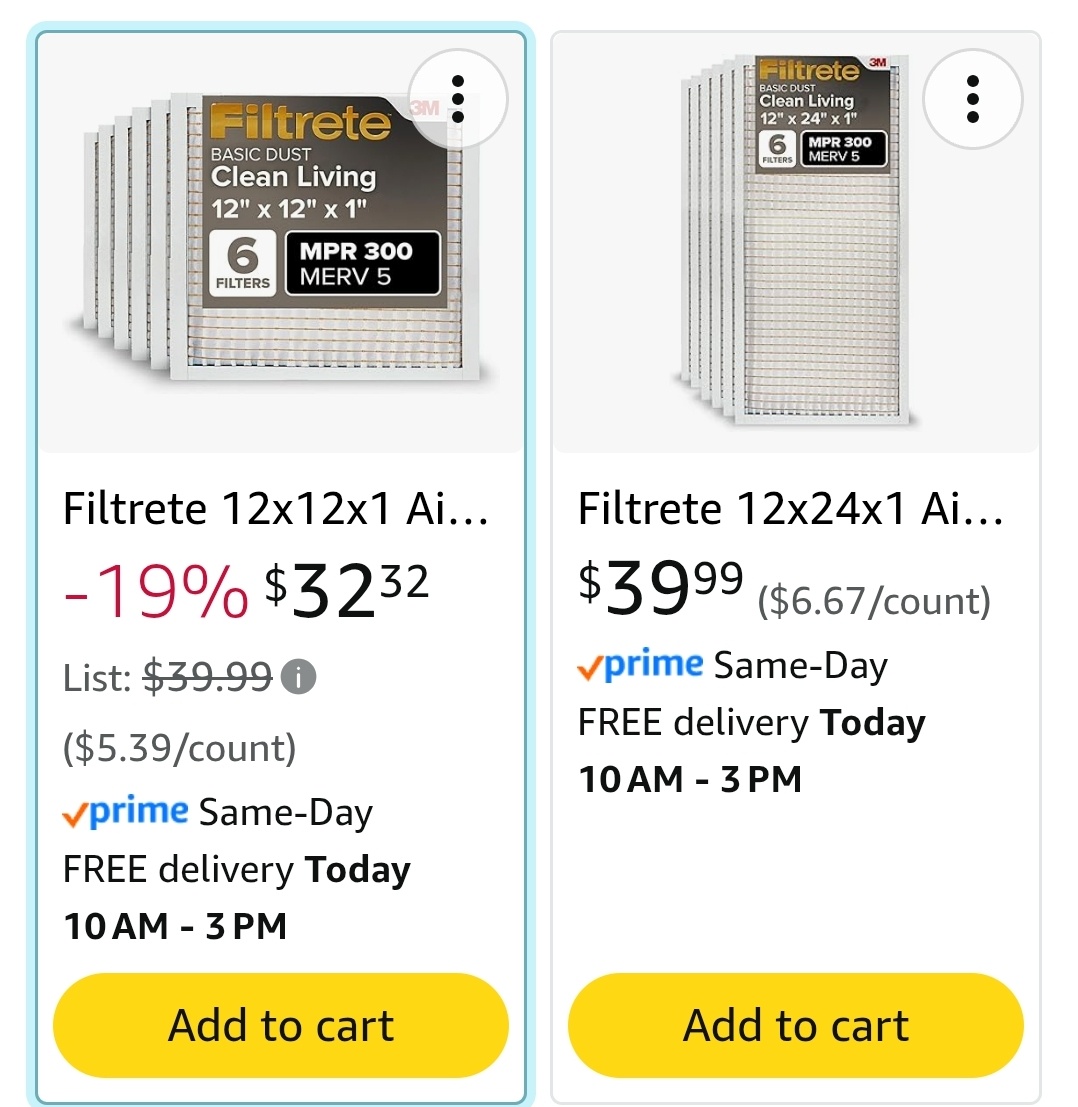Image resolution: width=1078 pixels, height=1107 pixels.
Task: Click 10 AM - 3 PM window on left card
Action: point(175,926)
